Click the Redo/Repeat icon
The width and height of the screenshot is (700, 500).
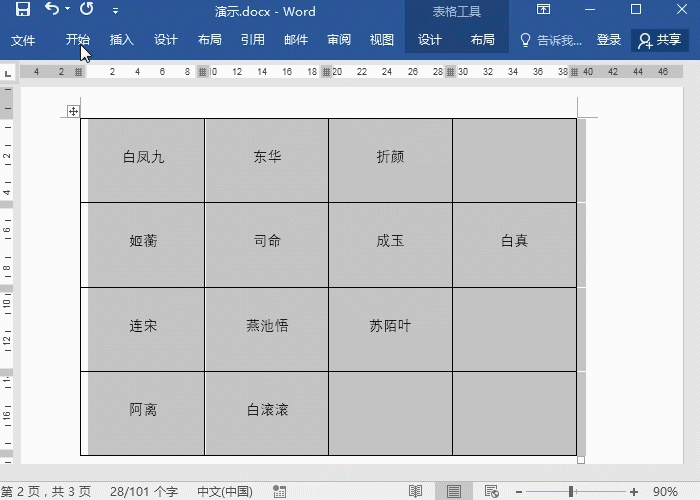coord(87,8)
